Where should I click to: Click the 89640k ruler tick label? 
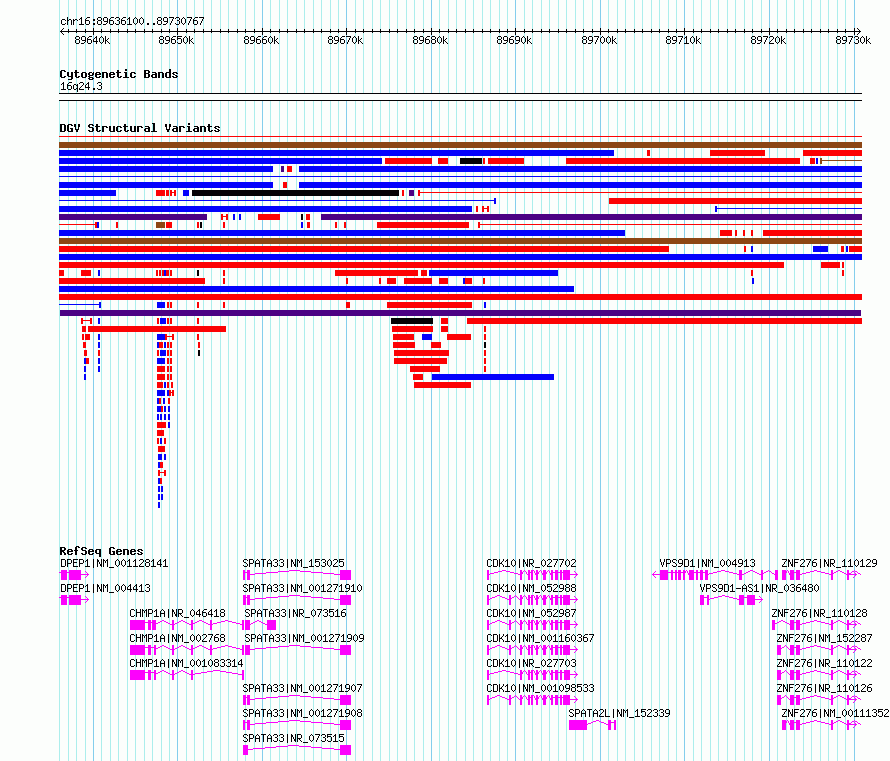point(93,40)
